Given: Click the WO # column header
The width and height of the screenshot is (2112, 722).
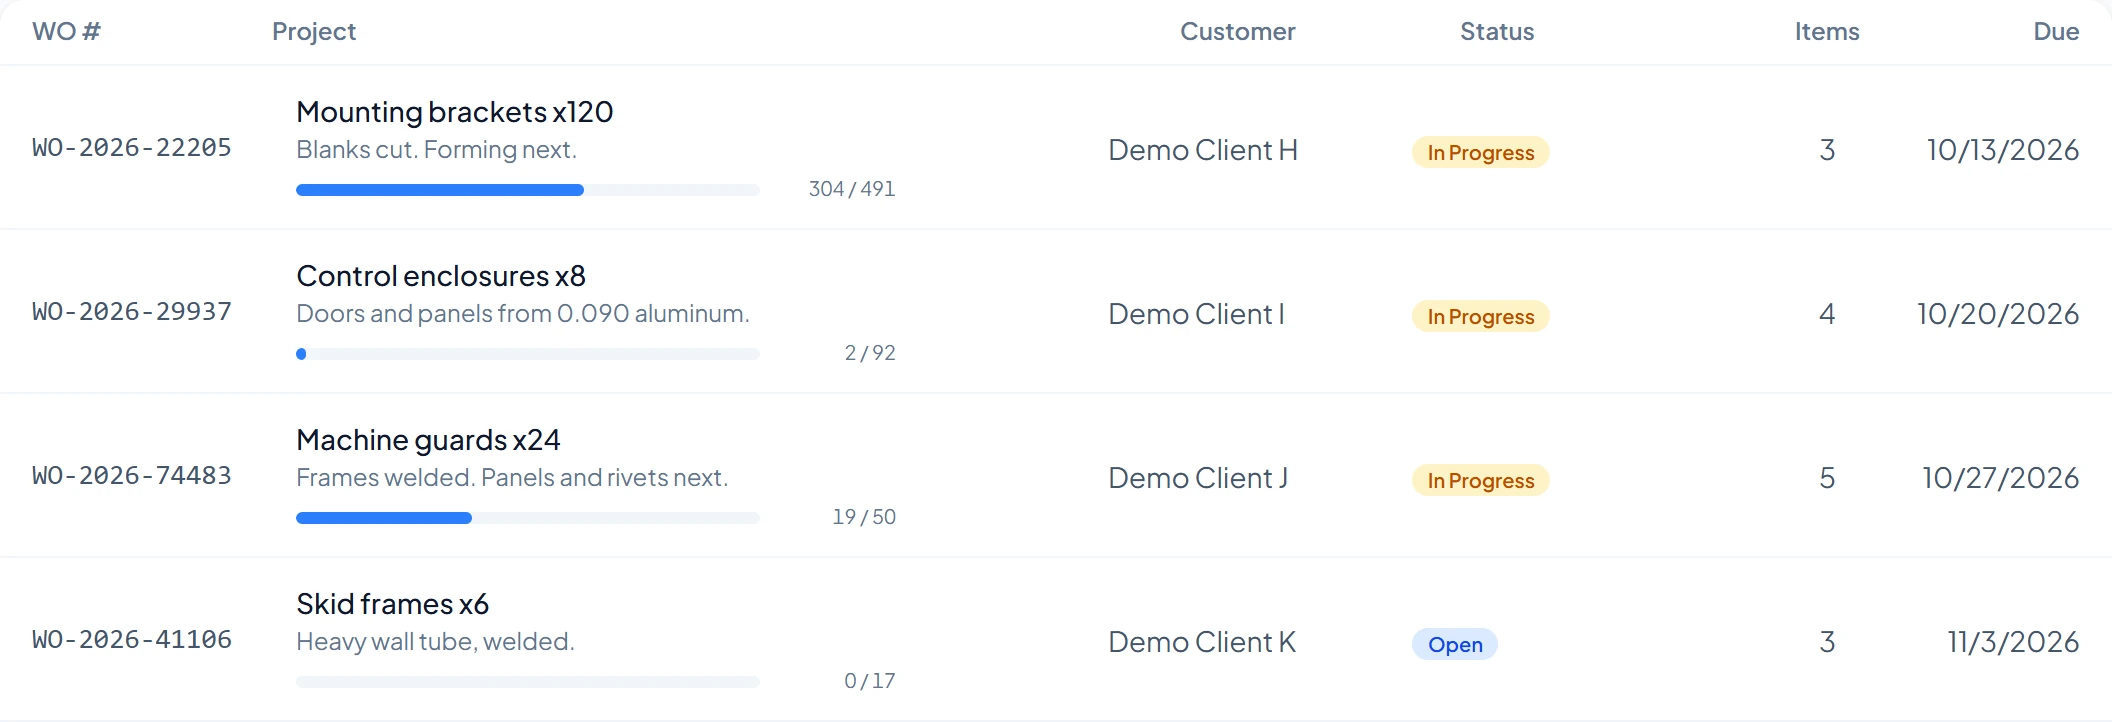Looking at the screenshot, I should coord(66,32).
